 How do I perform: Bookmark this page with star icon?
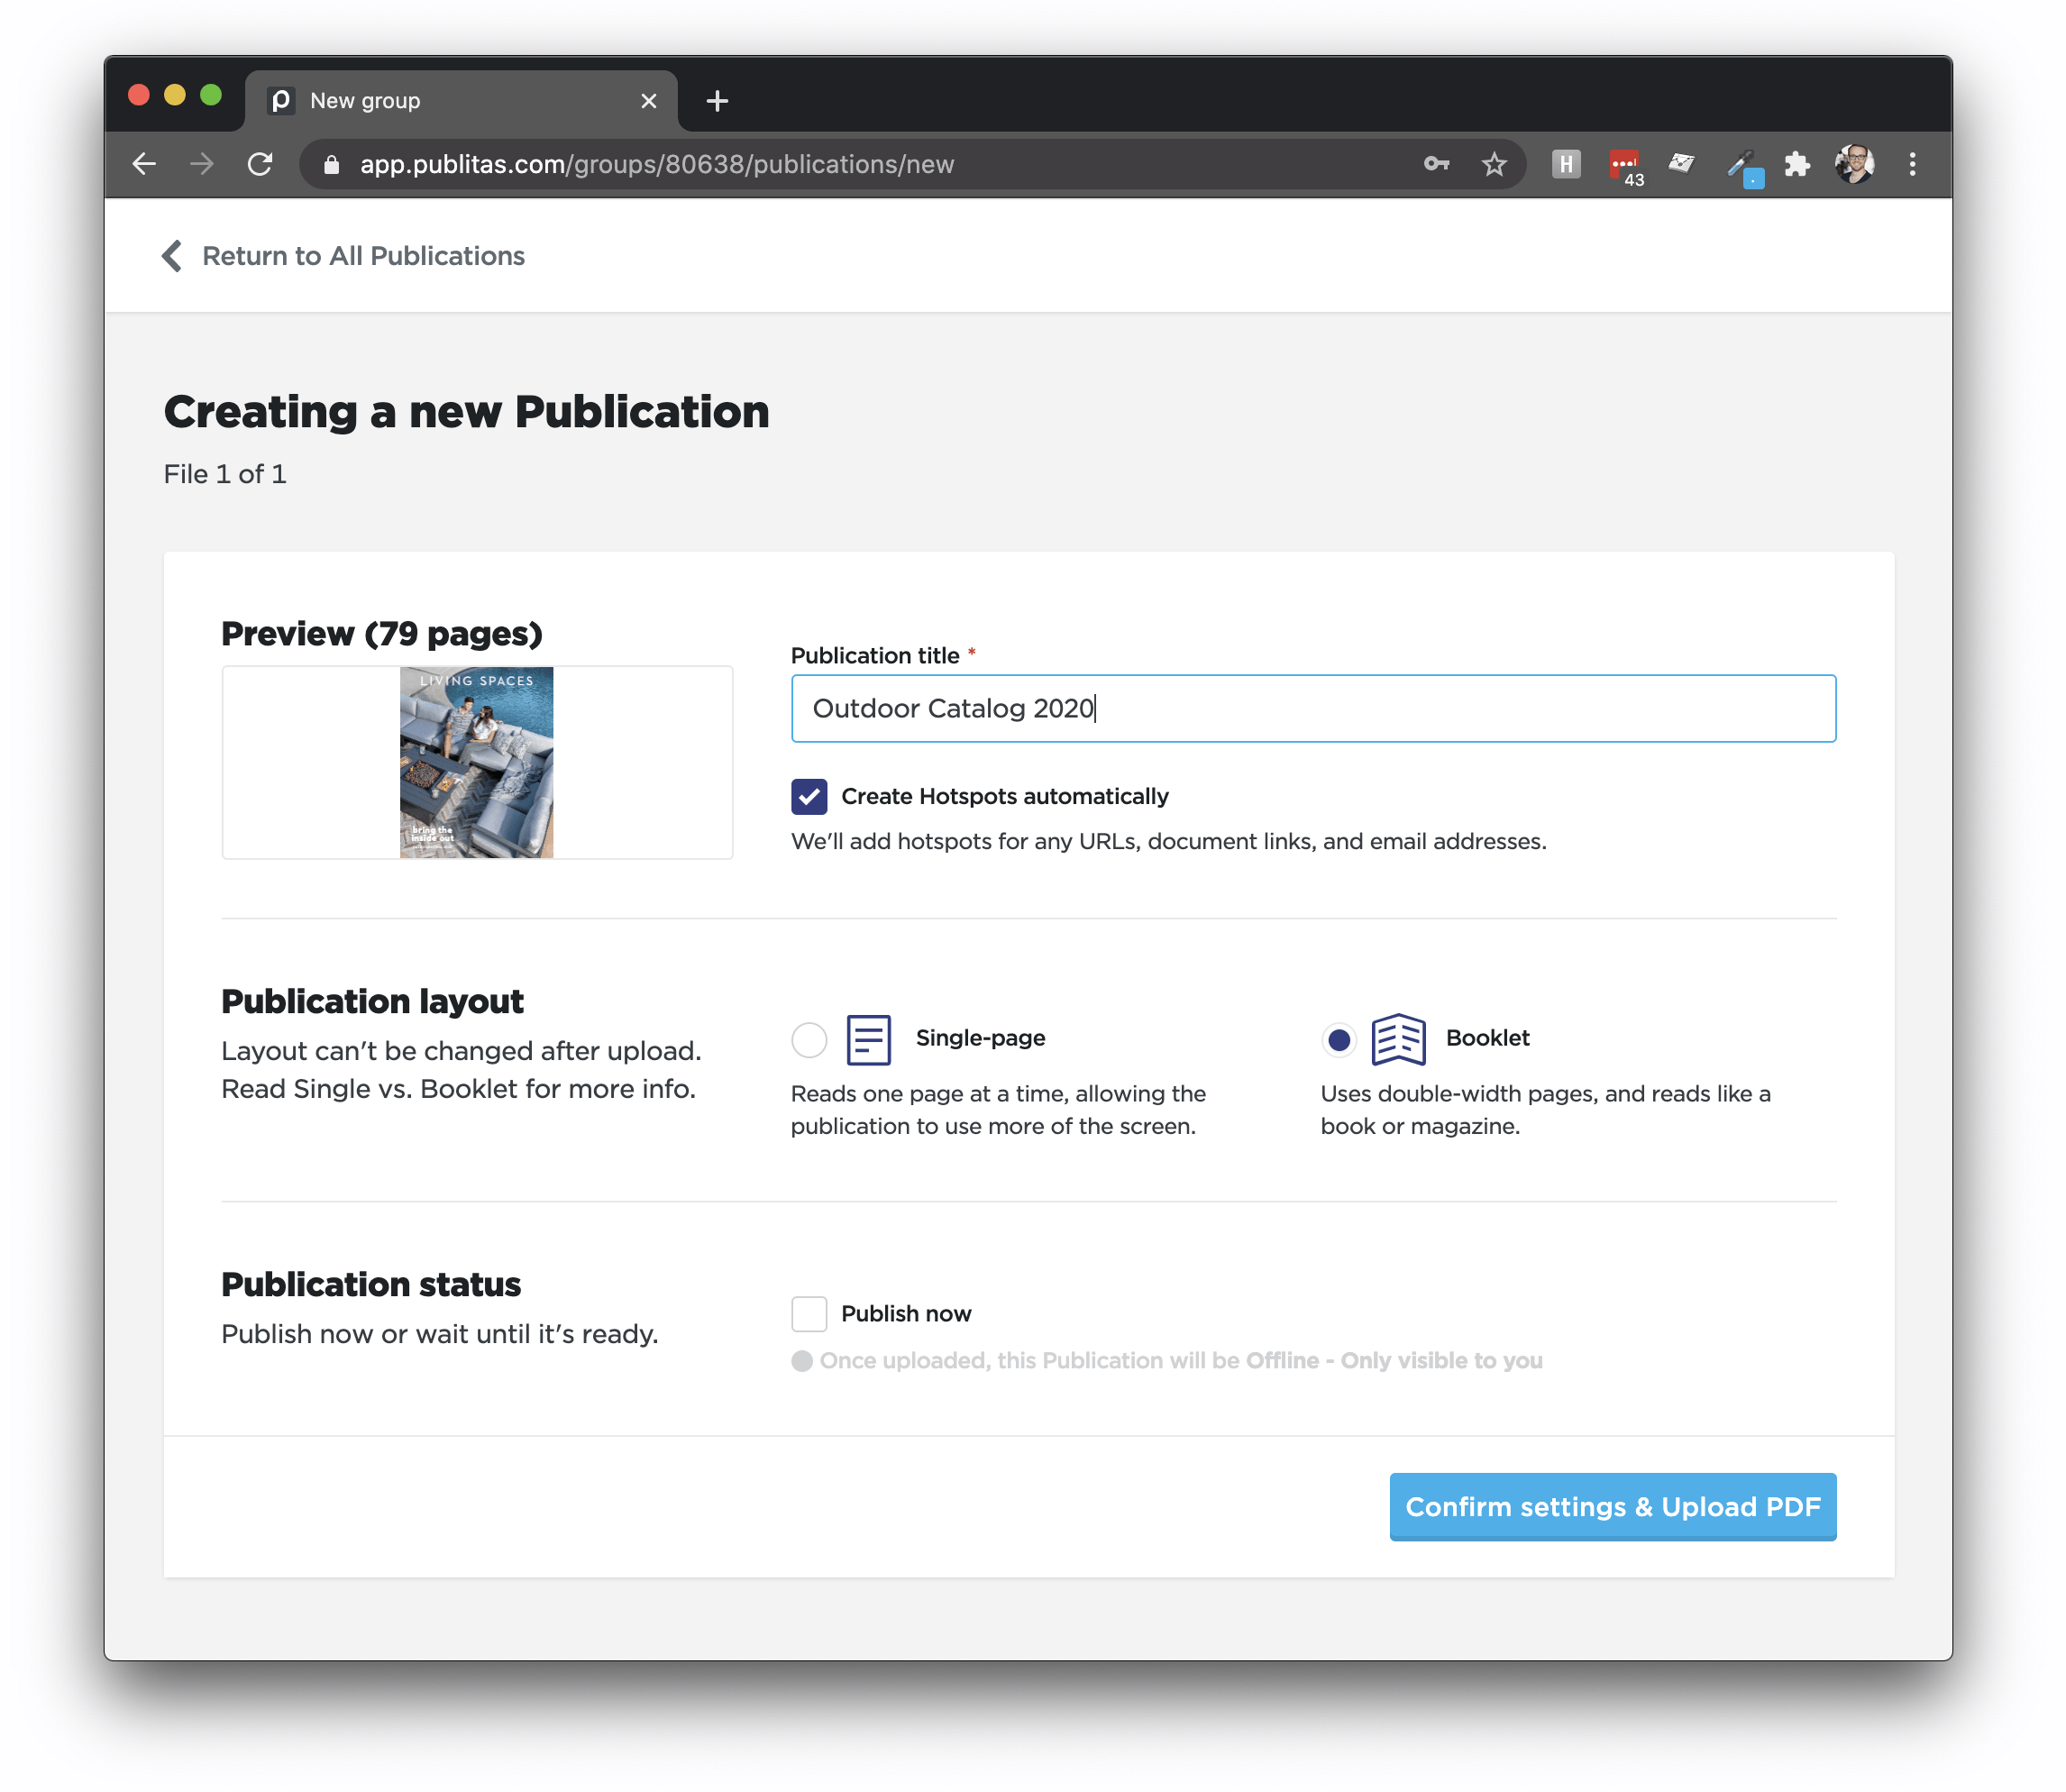(x=1494, y=164)
